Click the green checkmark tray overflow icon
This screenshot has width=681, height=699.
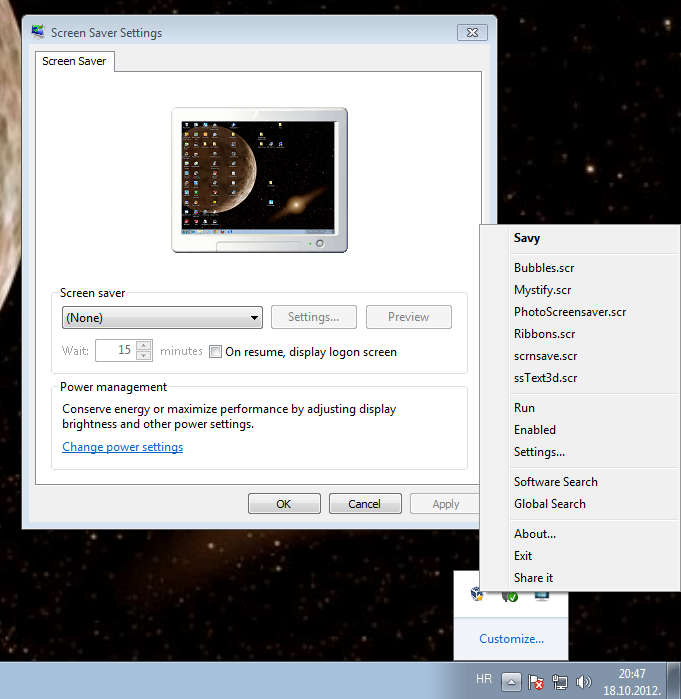click(510, 595)
